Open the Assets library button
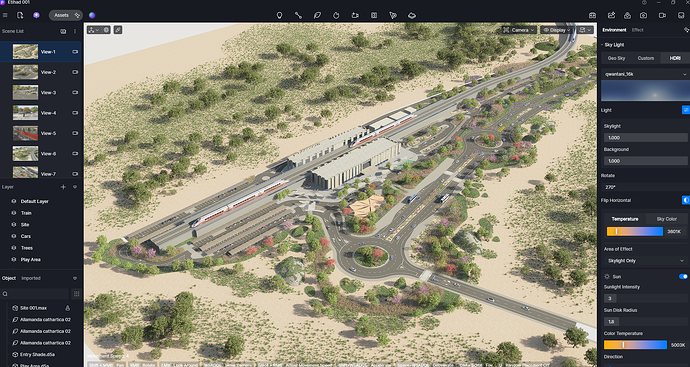 pyautogui.click(x=66, y=15)
